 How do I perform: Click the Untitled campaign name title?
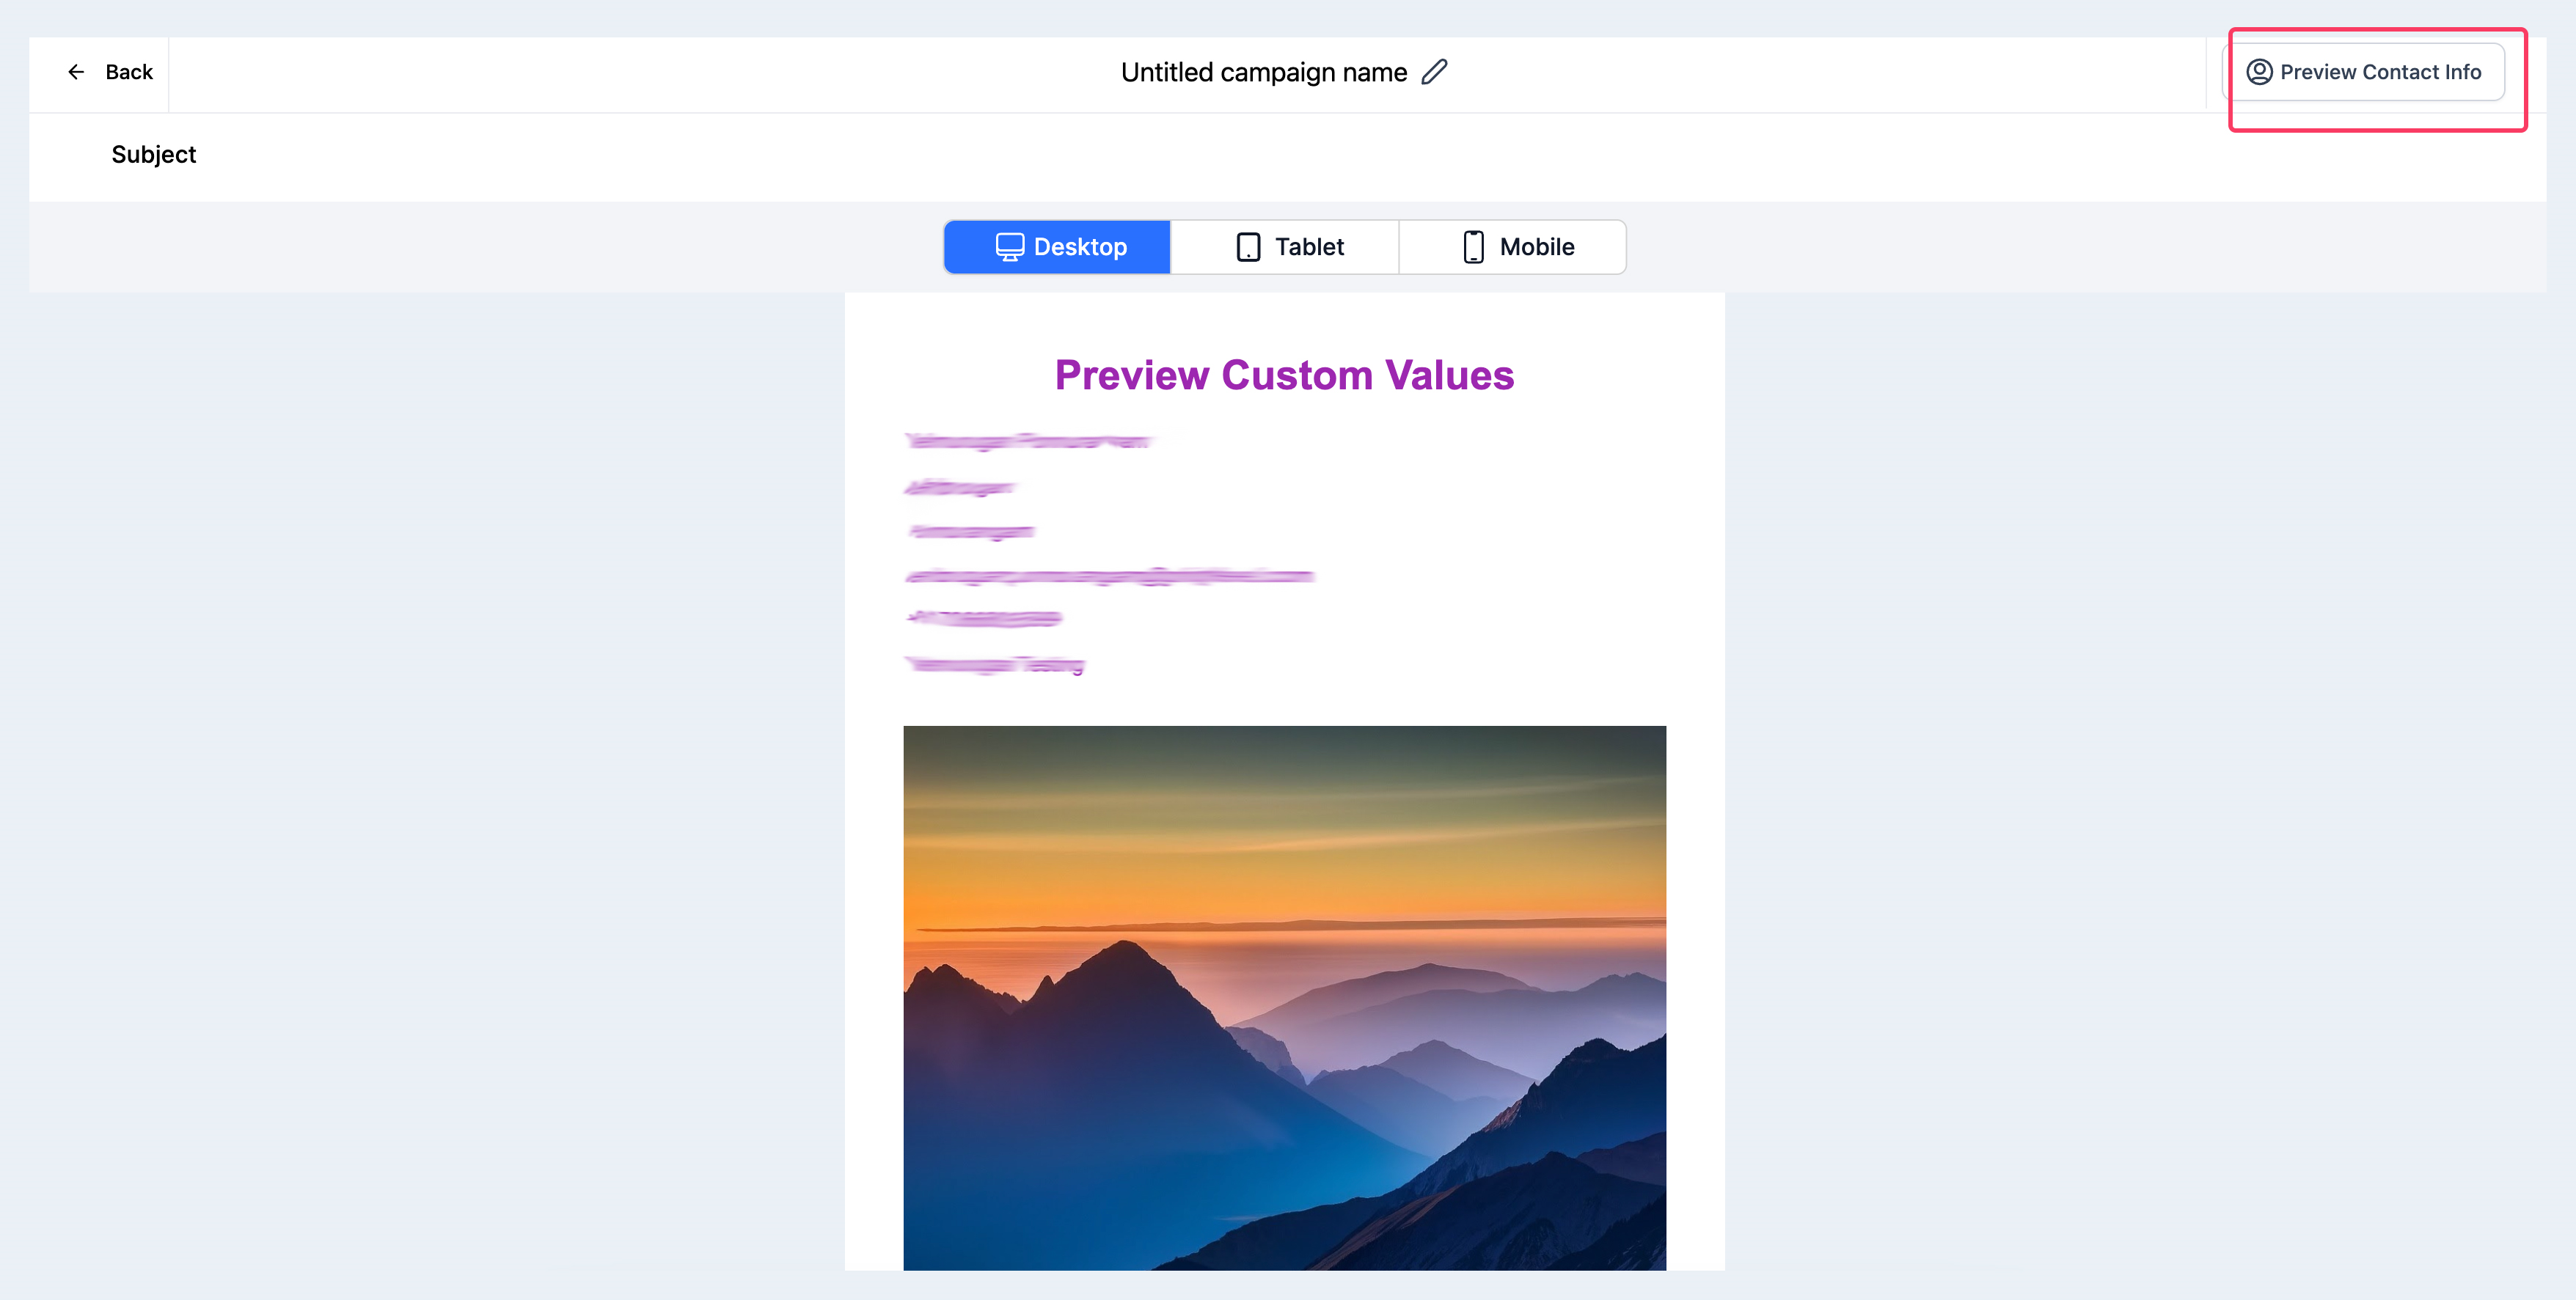tap(1263, 72)
